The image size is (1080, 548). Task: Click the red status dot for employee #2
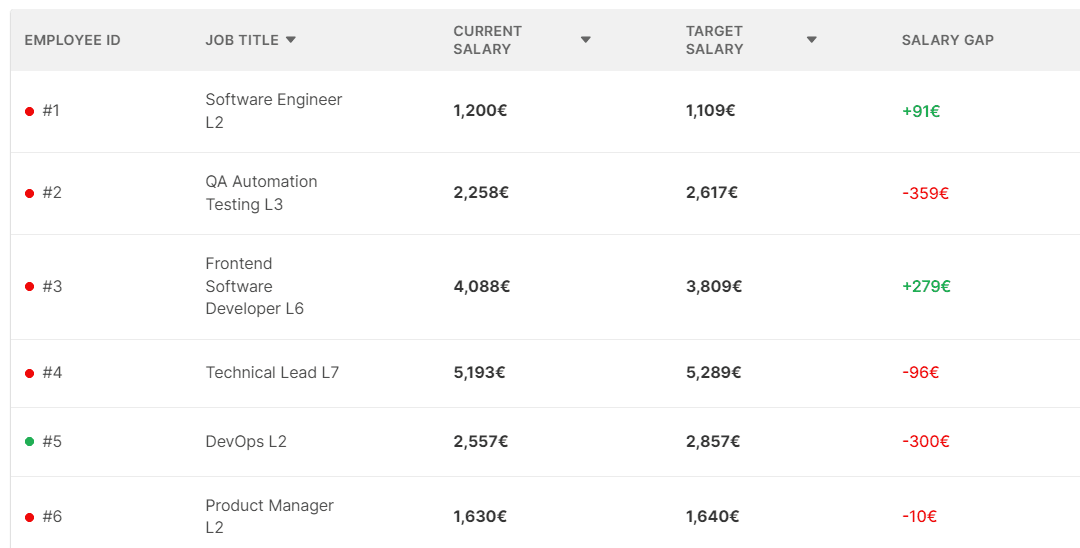(x=30, y=193)
